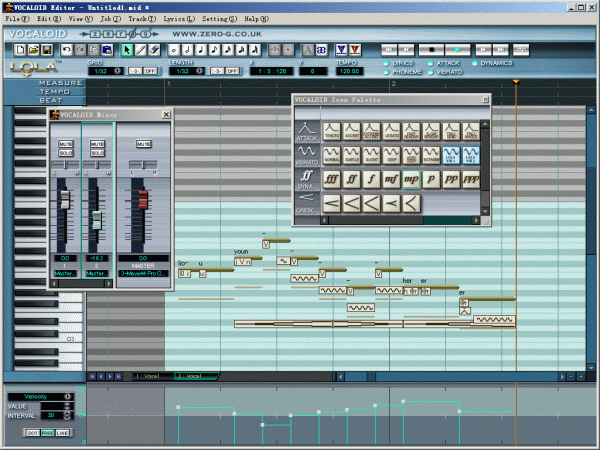The height and width of the screenshot is (450, 600).
Task: Click the red V icon in the toolbar
Action: click(x=355, y=50)
